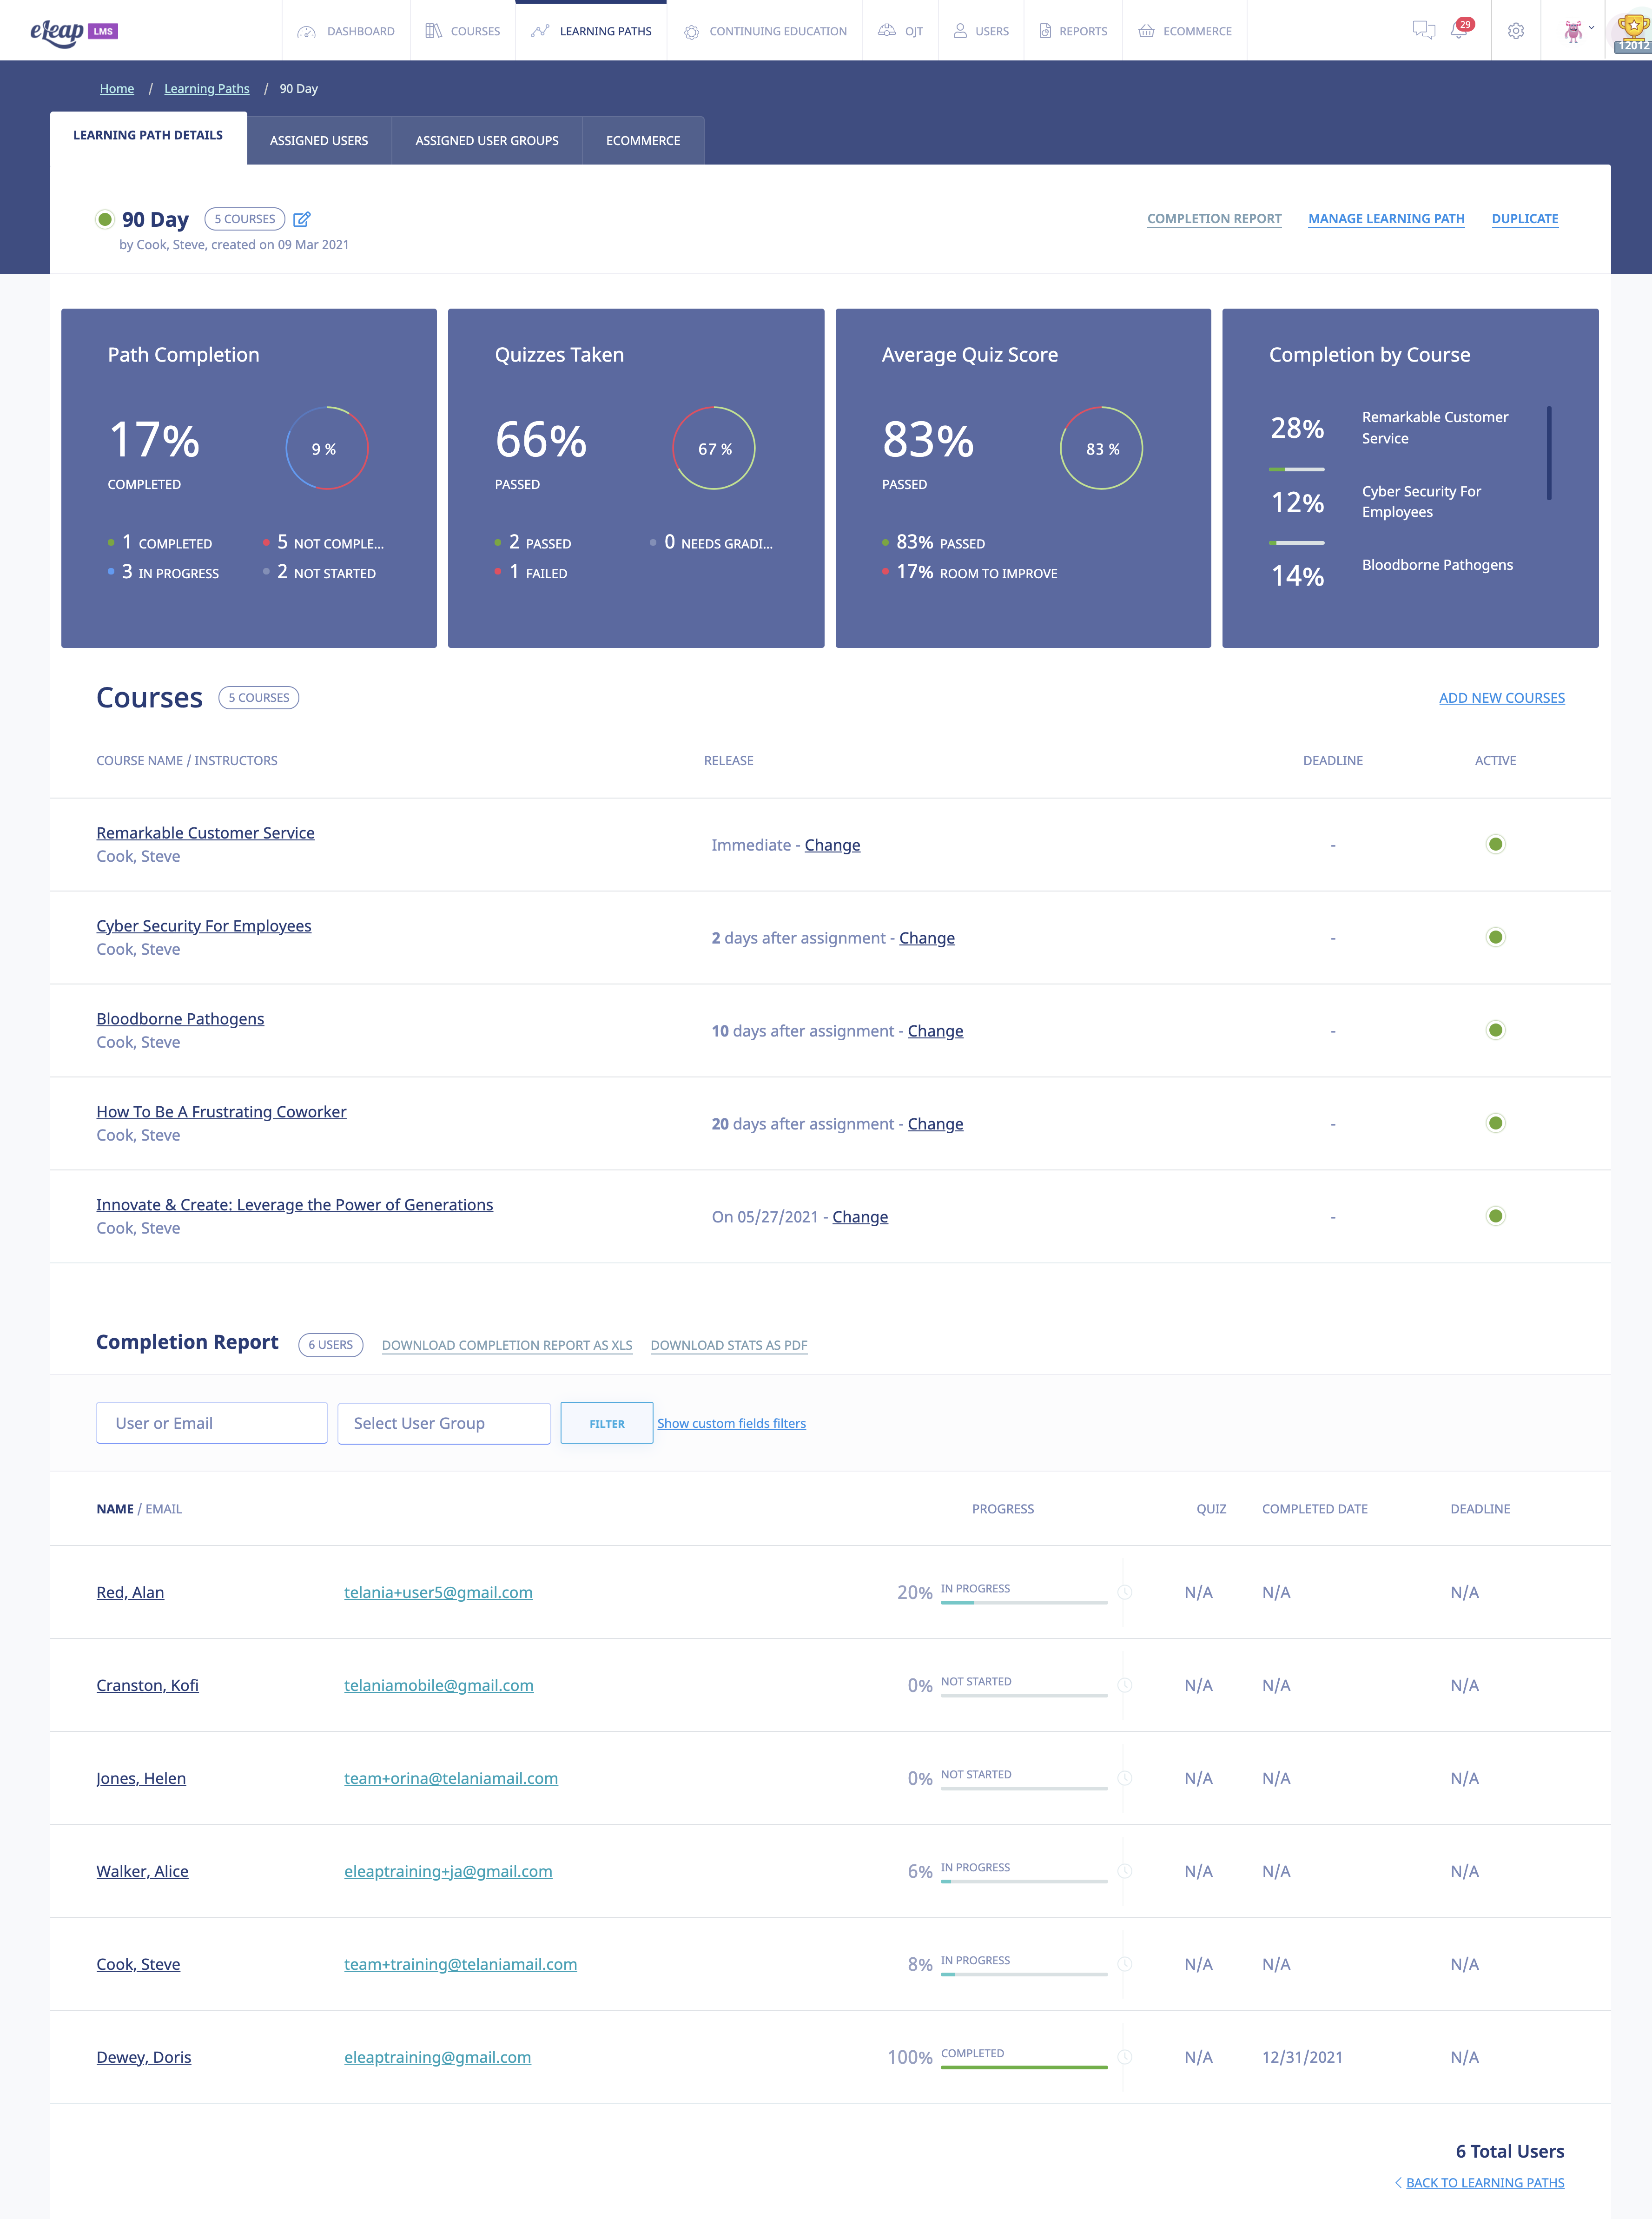The height and width of the screenshot is (2219, 1652).
Task: Expand Show custom fields filters
Action: tap(731, 1423)
